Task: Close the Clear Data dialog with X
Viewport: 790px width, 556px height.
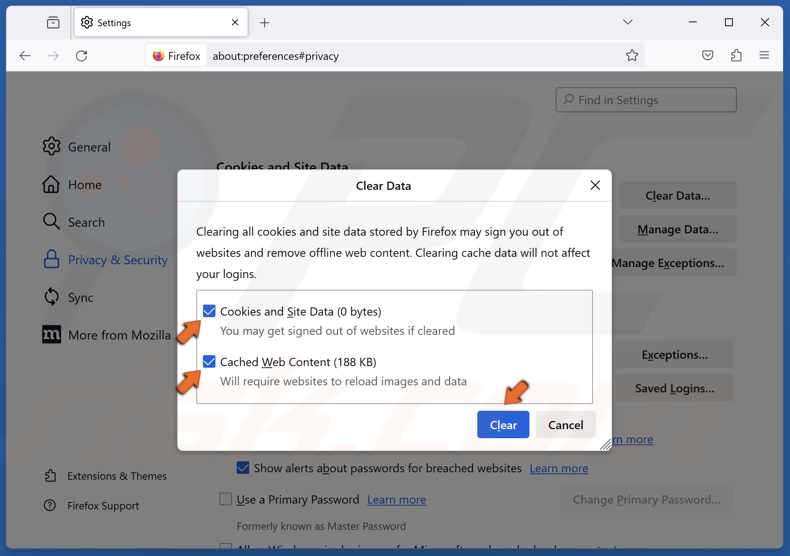Action: pos(595,185)
